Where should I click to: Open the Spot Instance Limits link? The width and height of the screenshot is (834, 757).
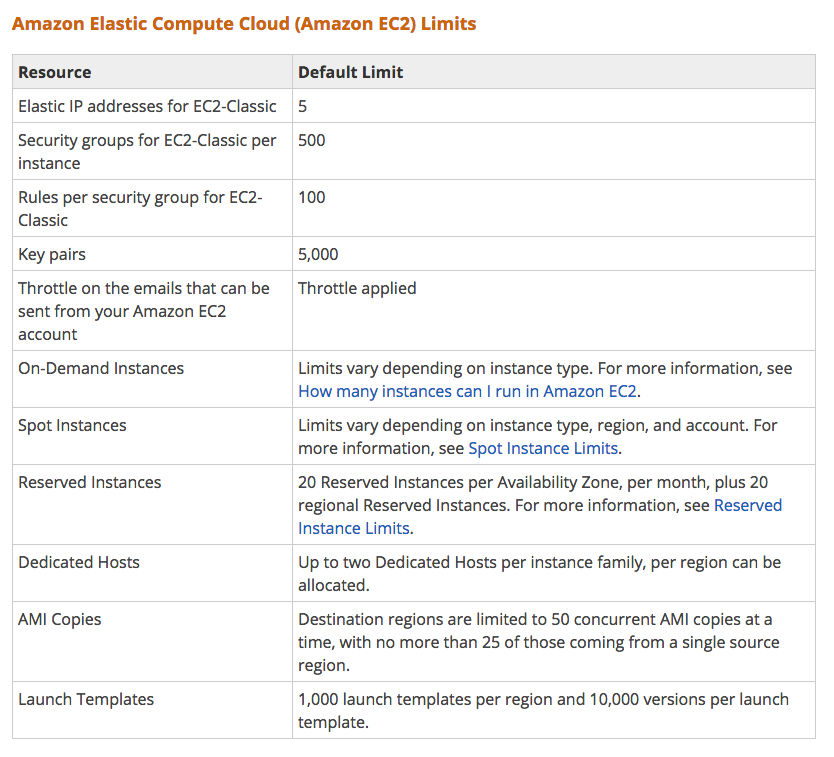click(543, 448)
